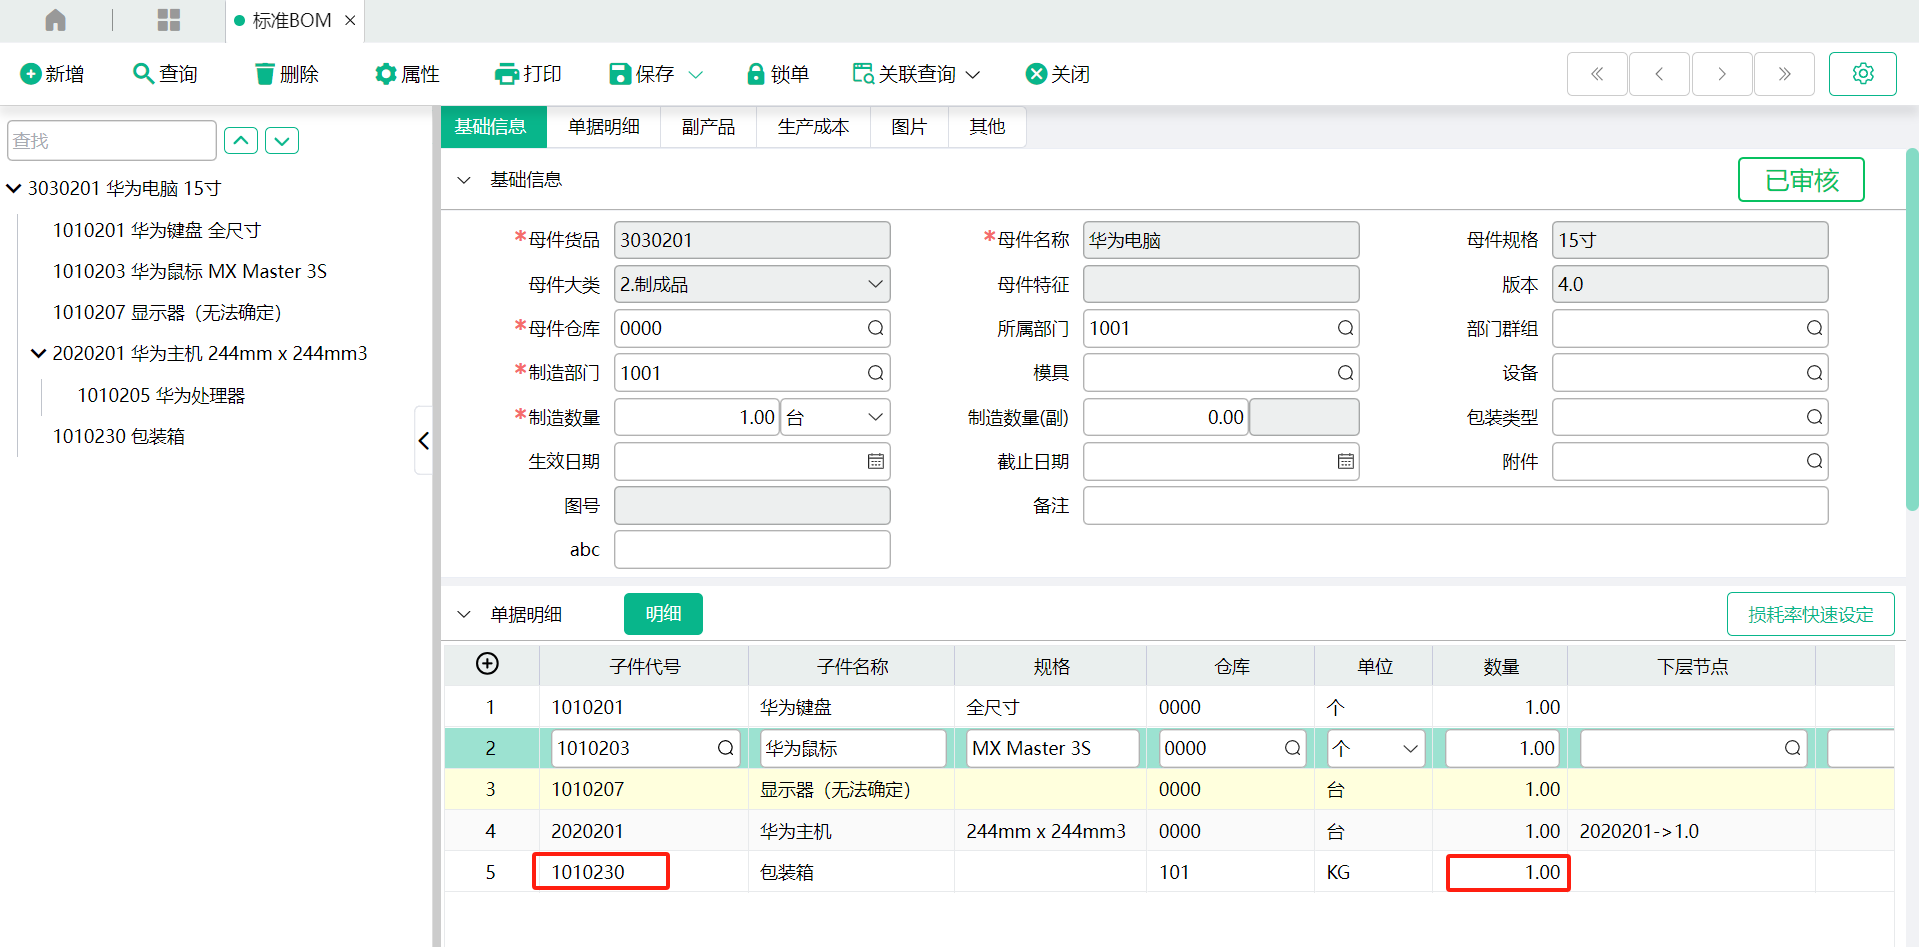The image size is (1919, 947).
Task: Click into the abc input field
Action: pyautogui.click(x=752, y=549)
